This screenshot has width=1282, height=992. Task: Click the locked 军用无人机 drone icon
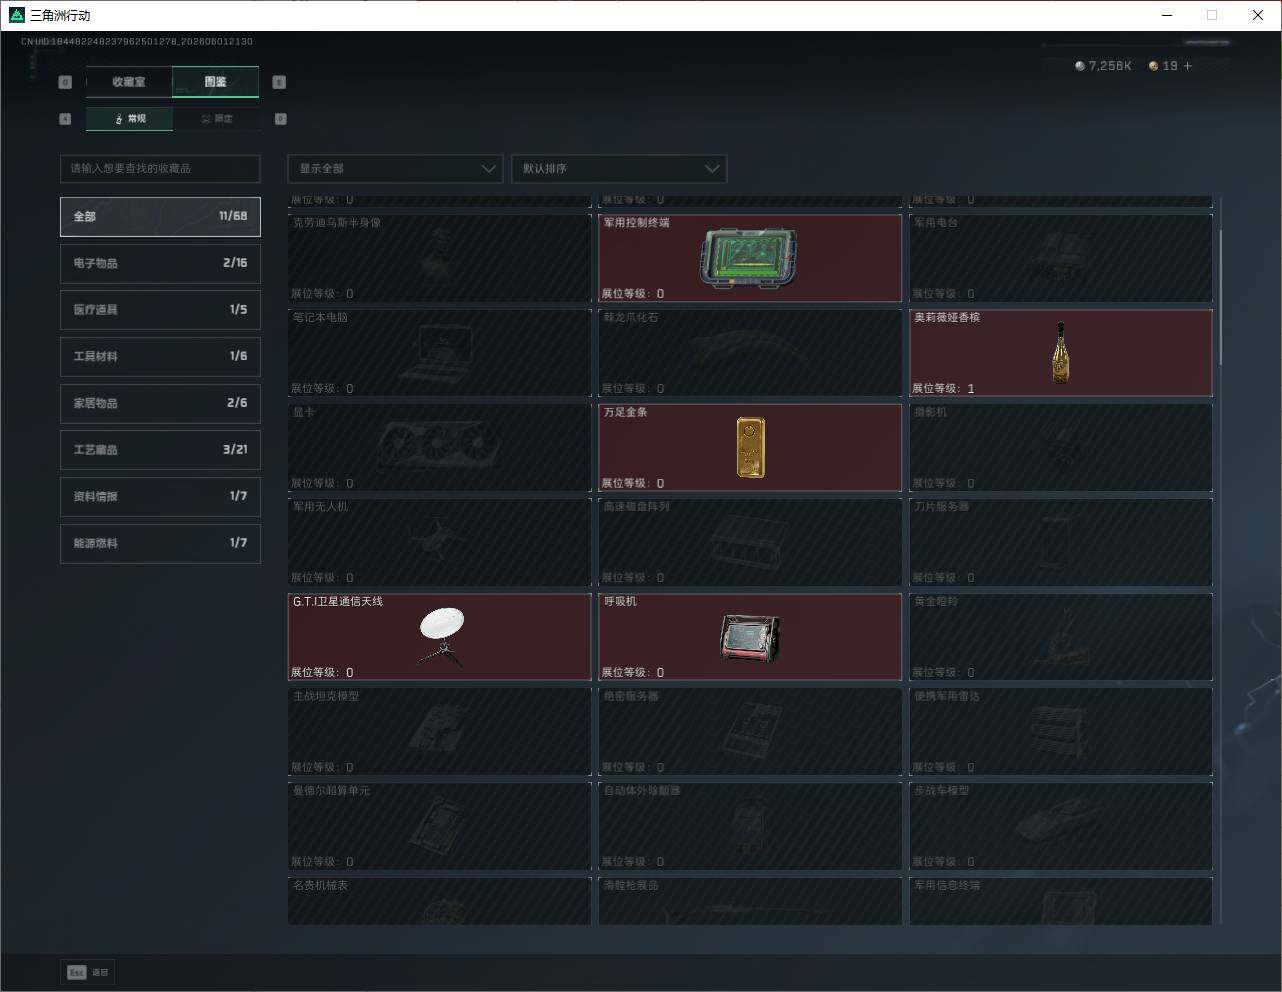(x=437, y=538)
